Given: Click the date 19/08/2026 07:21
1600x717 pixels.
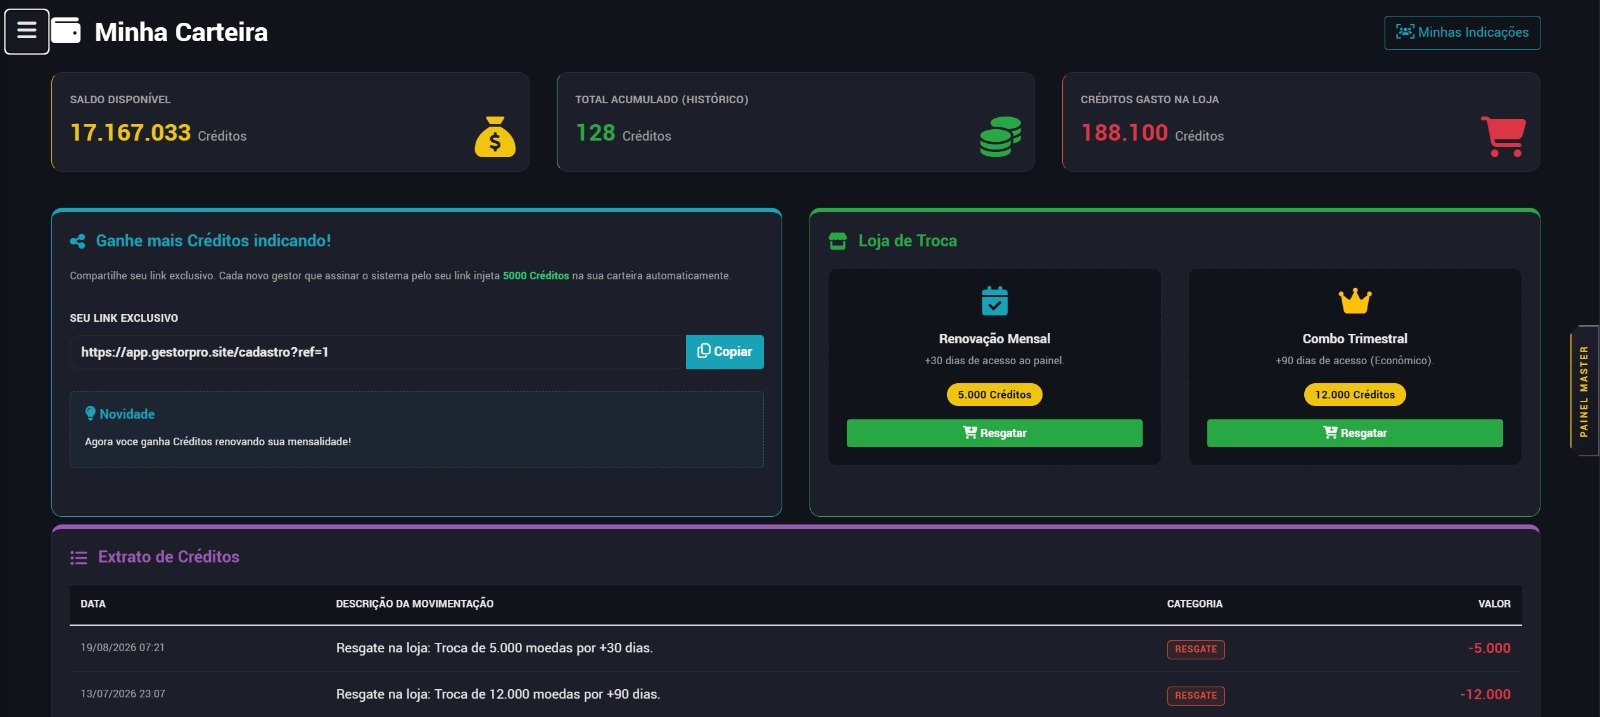Looking at the screenshot, I should 123,648.
